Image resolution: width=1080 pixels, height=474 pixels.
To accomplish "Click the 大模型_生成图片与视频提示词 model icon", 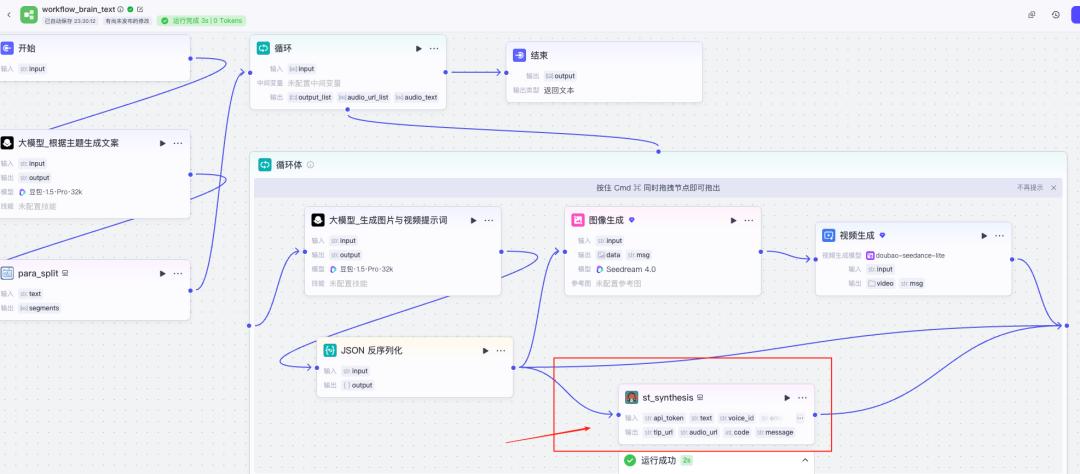I will pyautogui.click(x=318, y=220).
